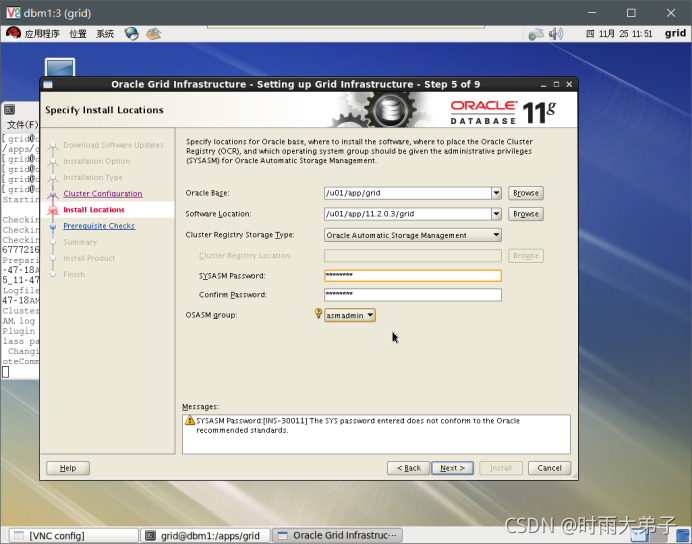Click the Finish step label
Image resolution: width=692 pixels, height=544 pixels.
(74, 274)
